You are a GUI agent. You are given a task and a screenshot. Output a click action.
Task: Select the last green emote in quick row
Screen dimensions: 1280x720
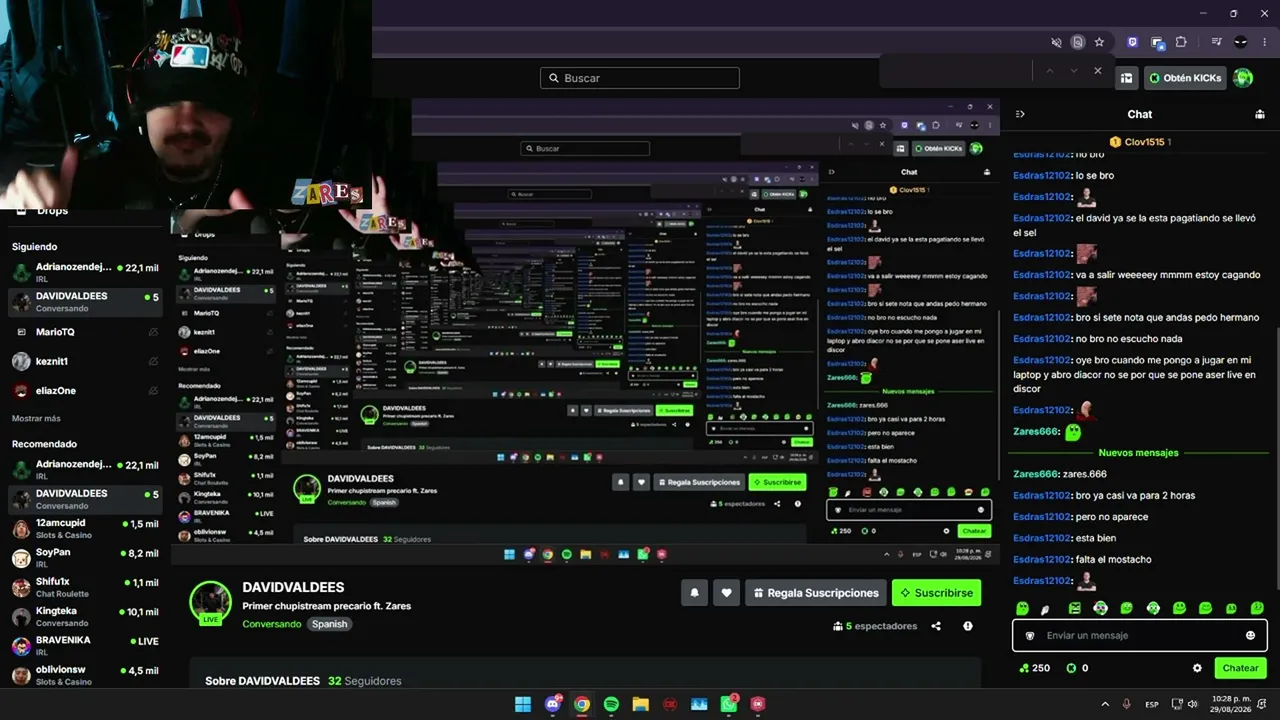[1257, 608]
